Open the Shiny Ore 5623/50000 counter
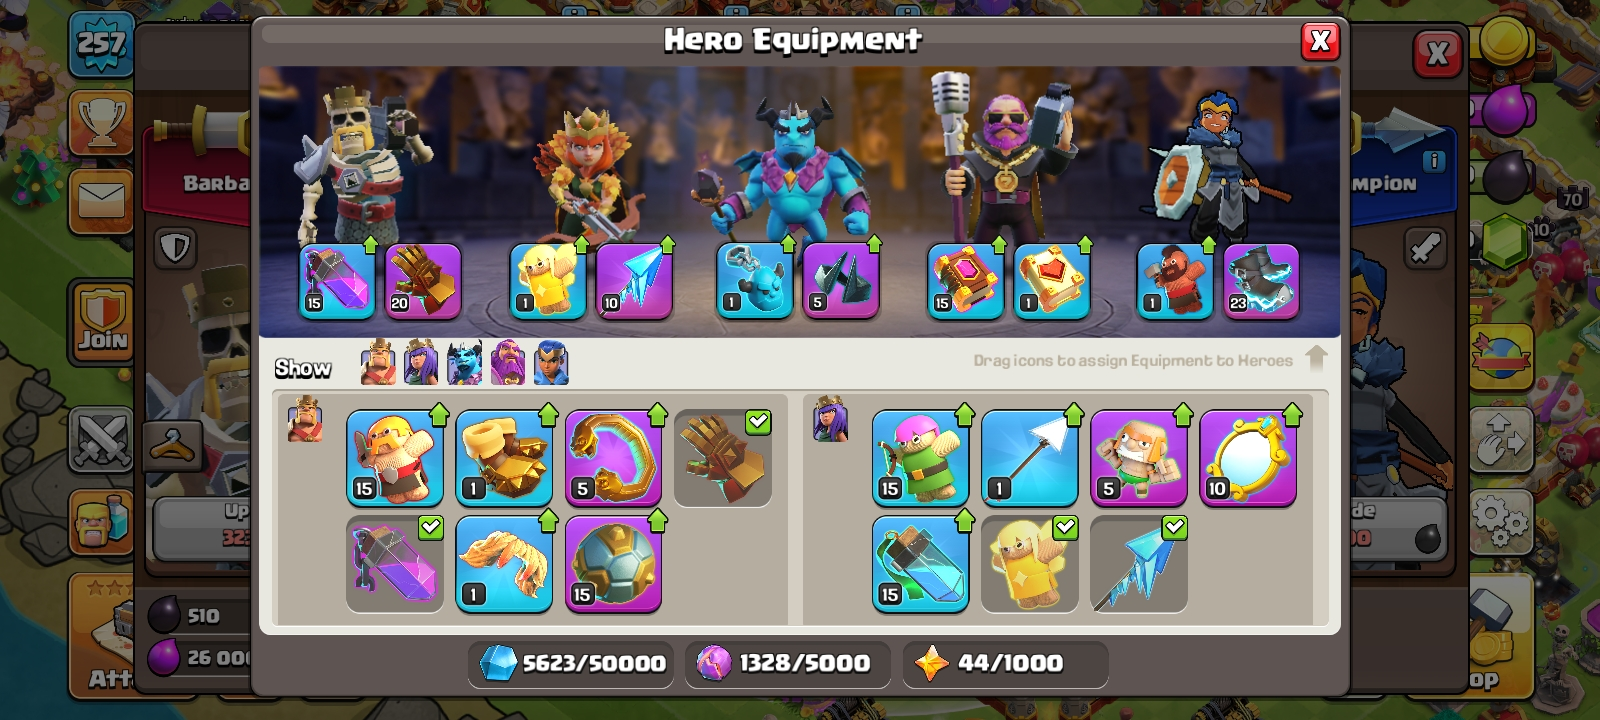The height and width of the screenshot is (720, 1600). pyautogui.click(x=571, y=663)
